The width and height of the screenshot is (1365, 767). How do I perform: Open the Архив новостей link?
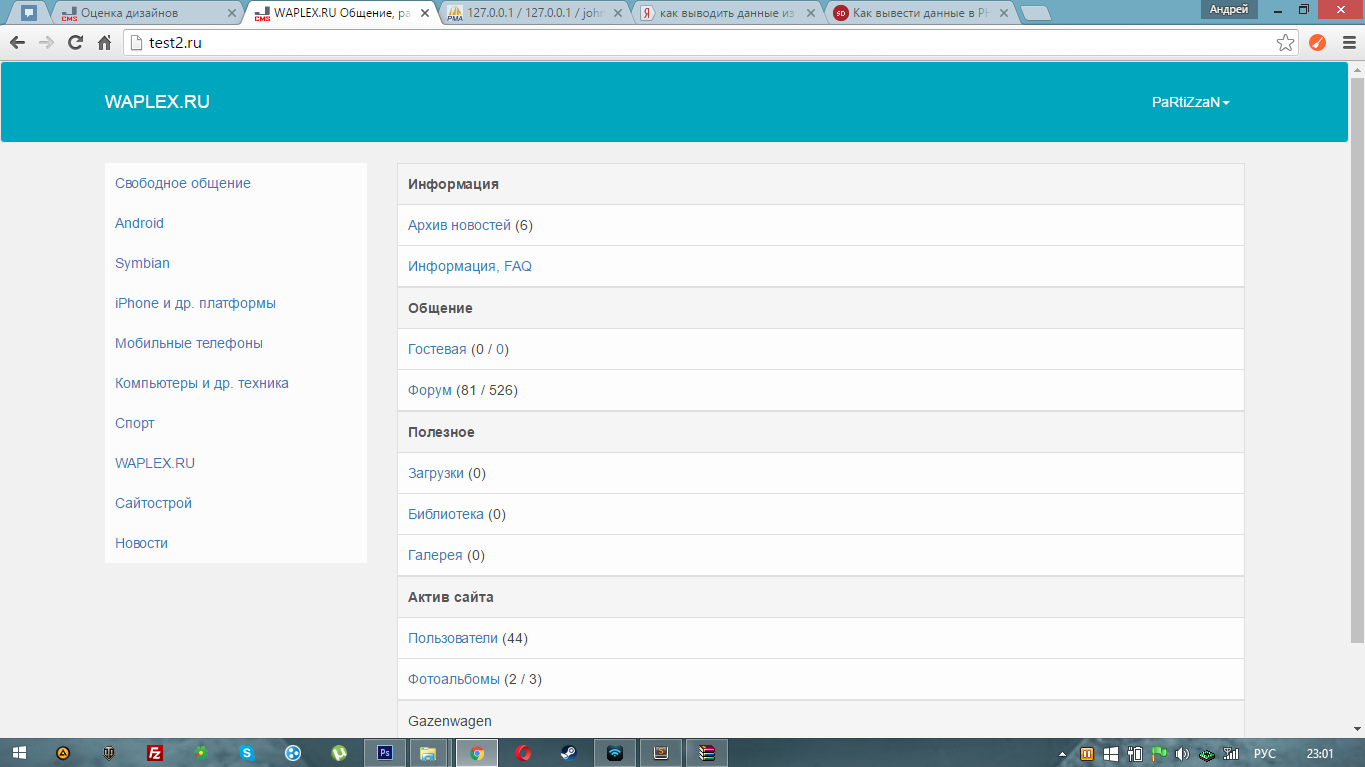point(459,225)
